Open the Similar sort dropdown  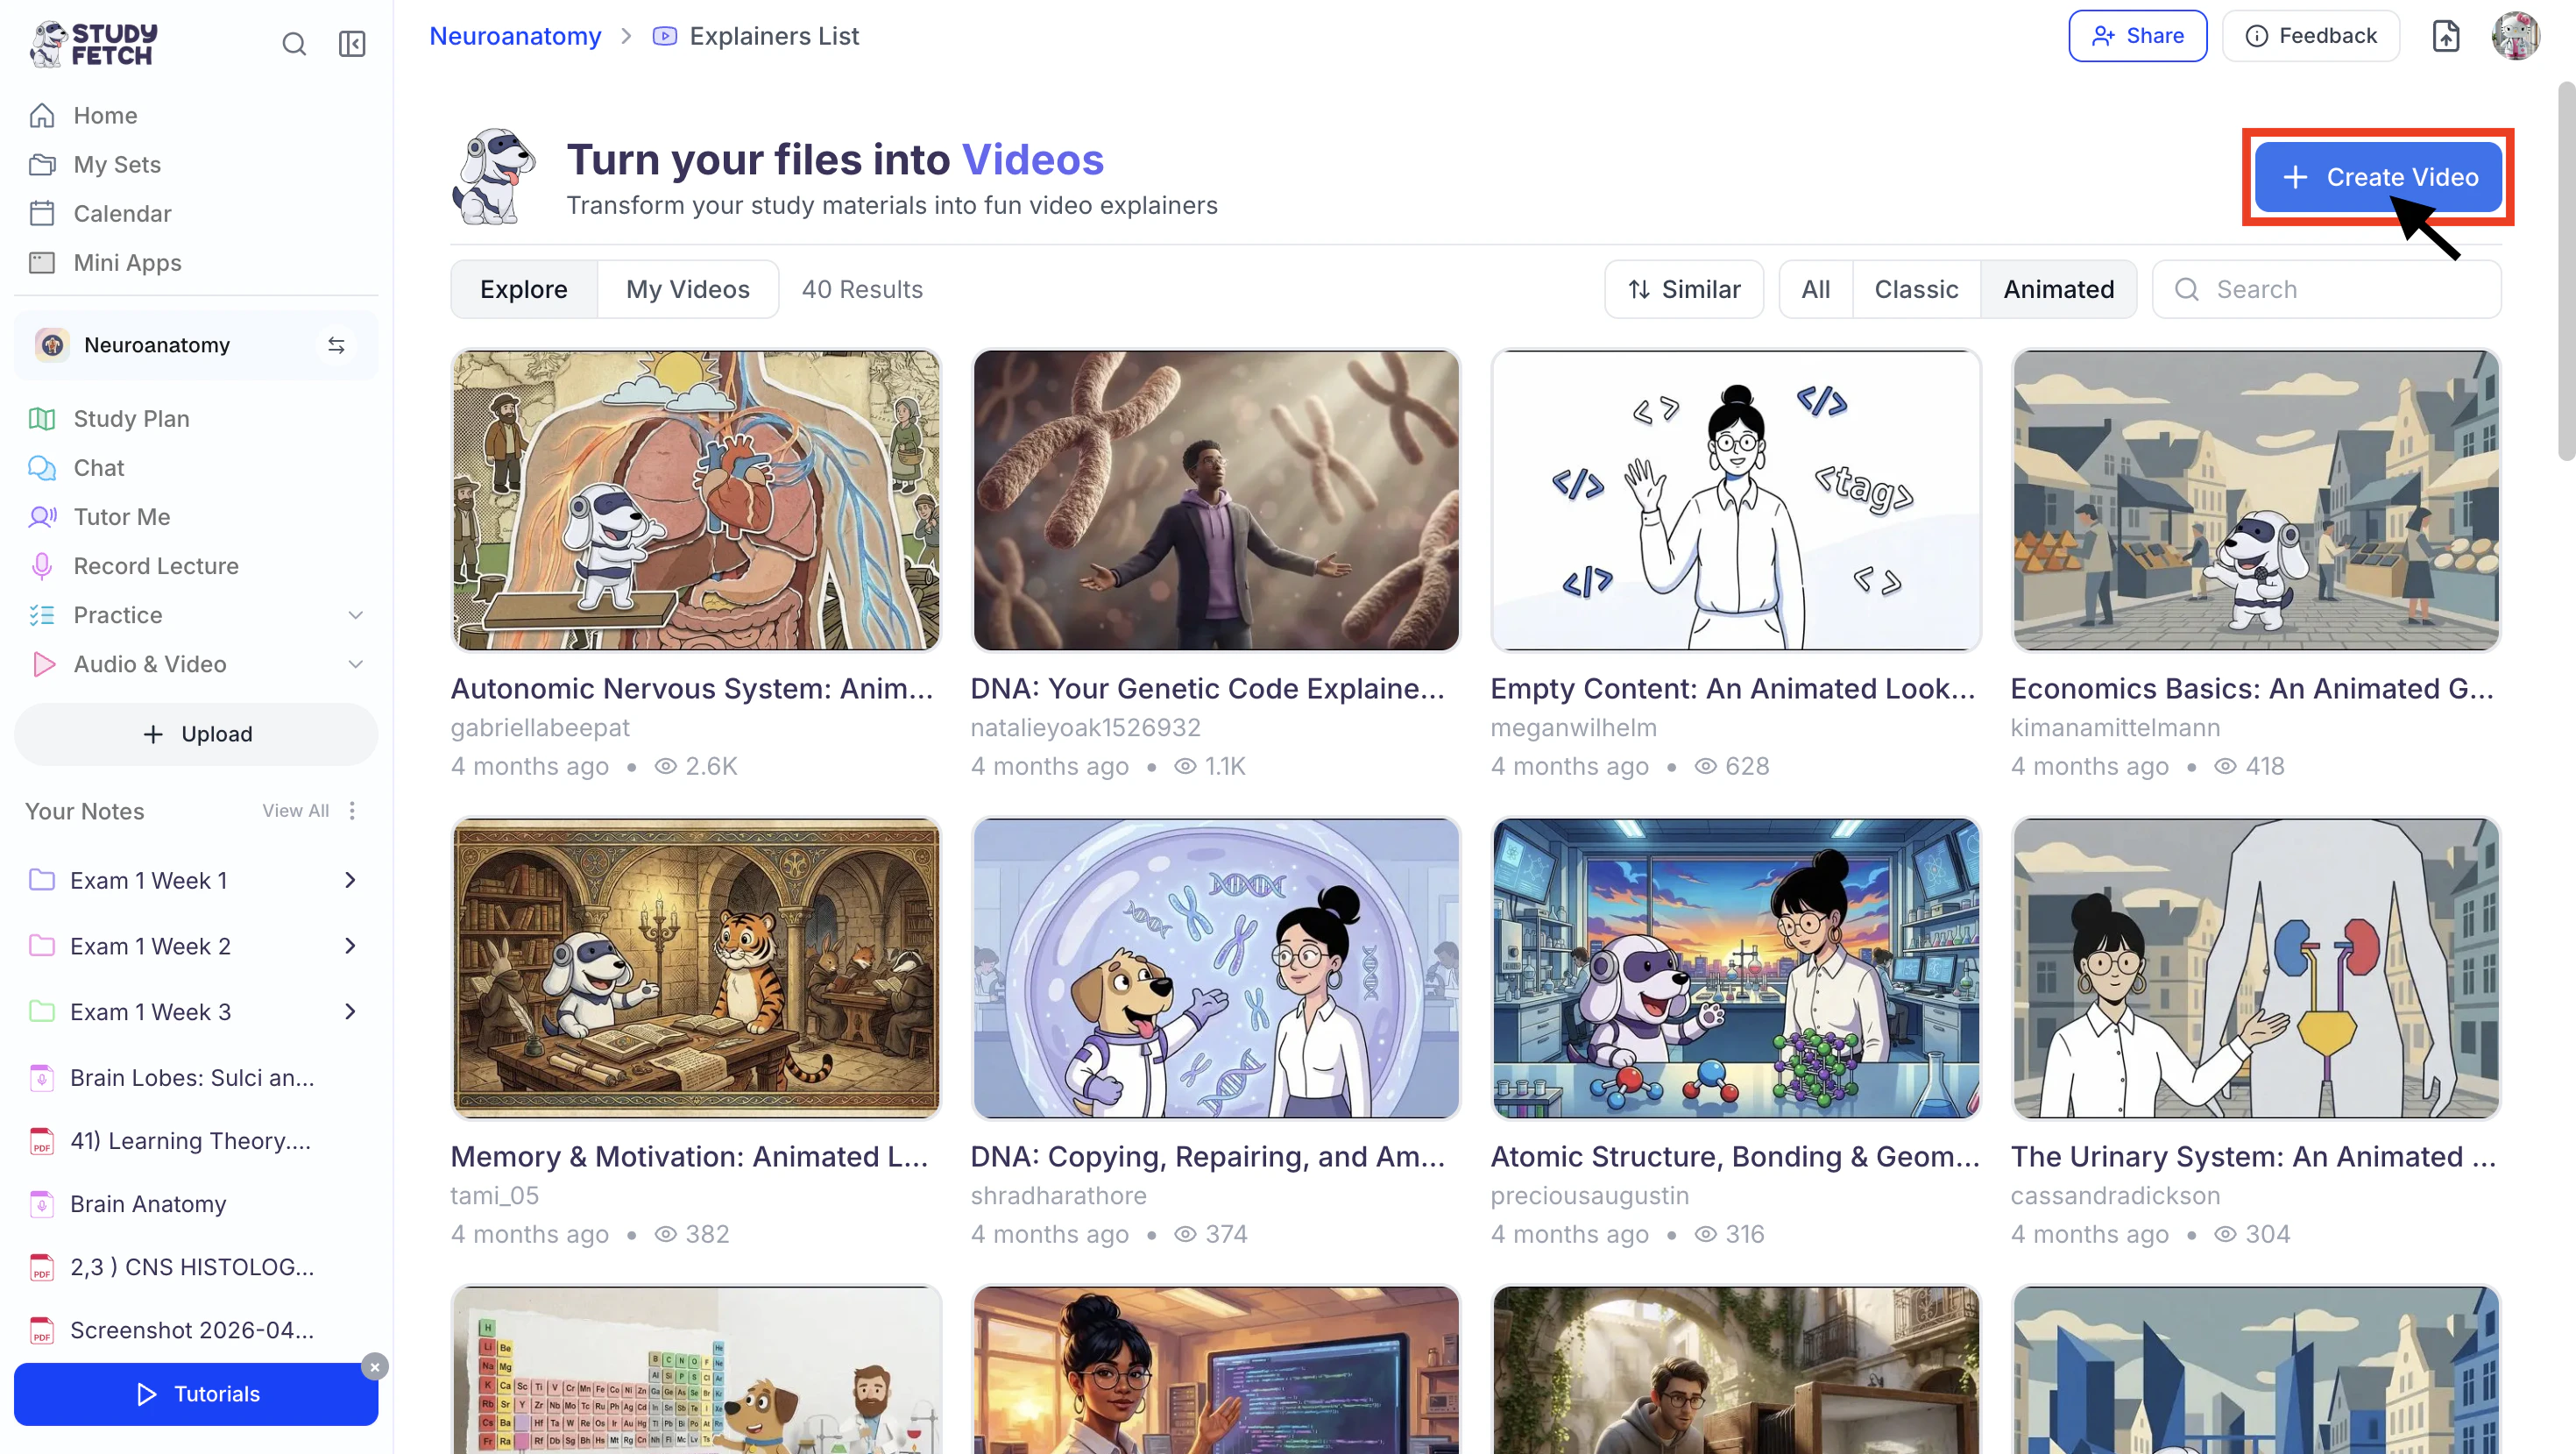[x=1684, y=289]
